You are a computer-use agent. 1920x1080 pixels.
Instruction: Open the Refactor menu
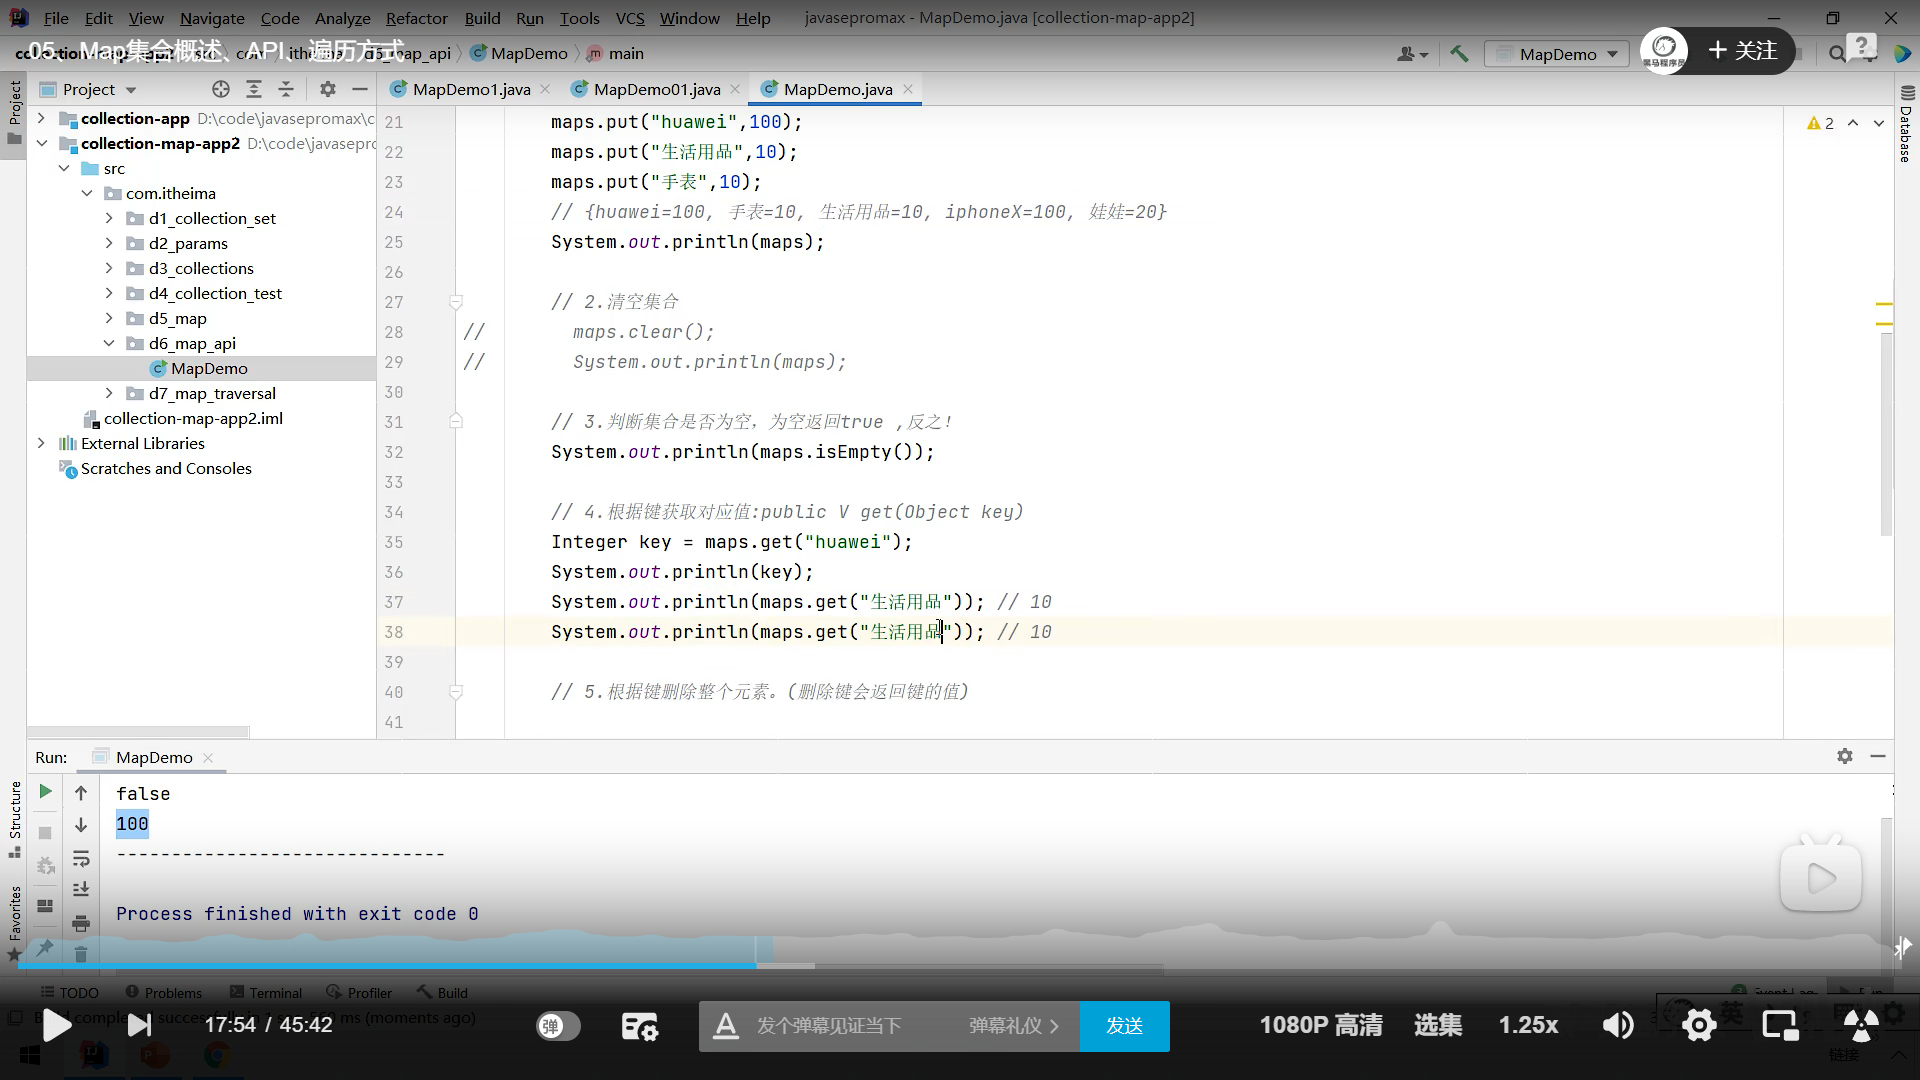(x=416, y=18)
